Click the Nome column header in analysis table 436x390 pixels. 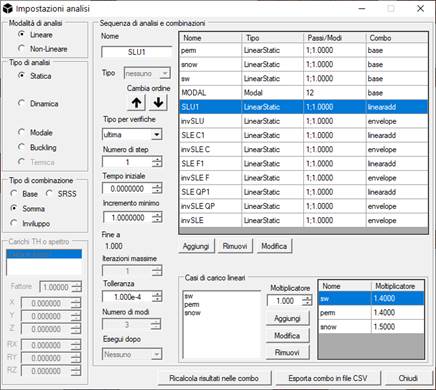(x=211, y=38)
